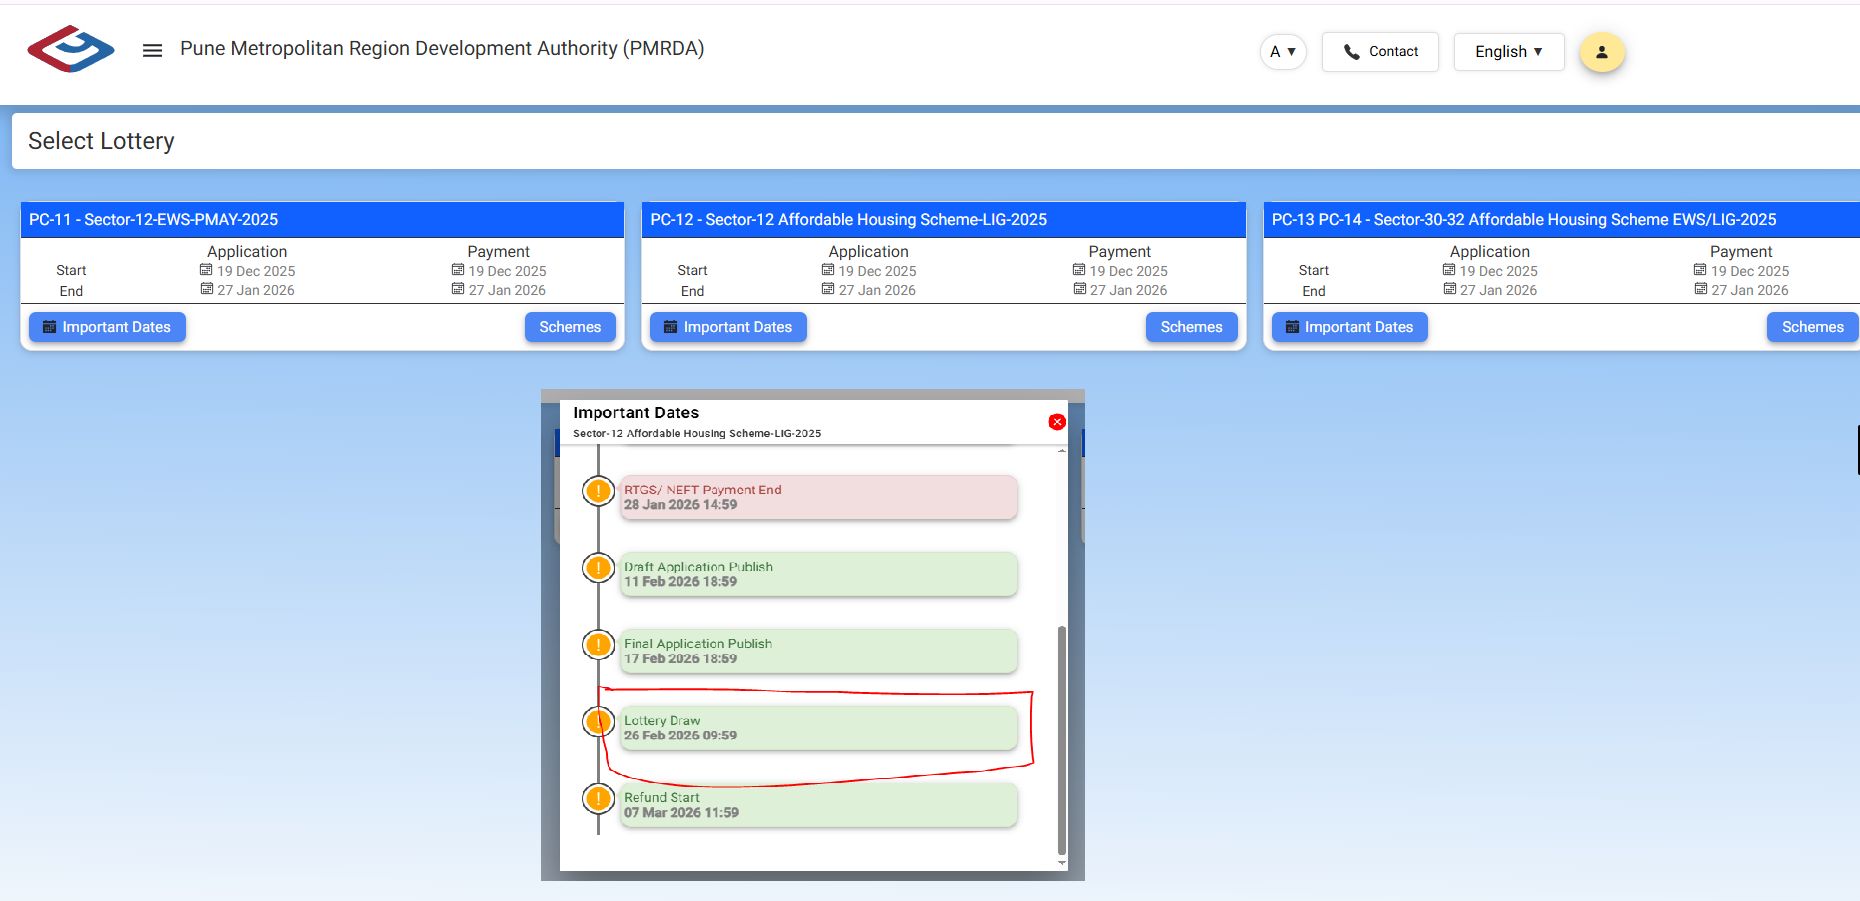Click the PMRDA logo icon

click(x=70, y=49)
